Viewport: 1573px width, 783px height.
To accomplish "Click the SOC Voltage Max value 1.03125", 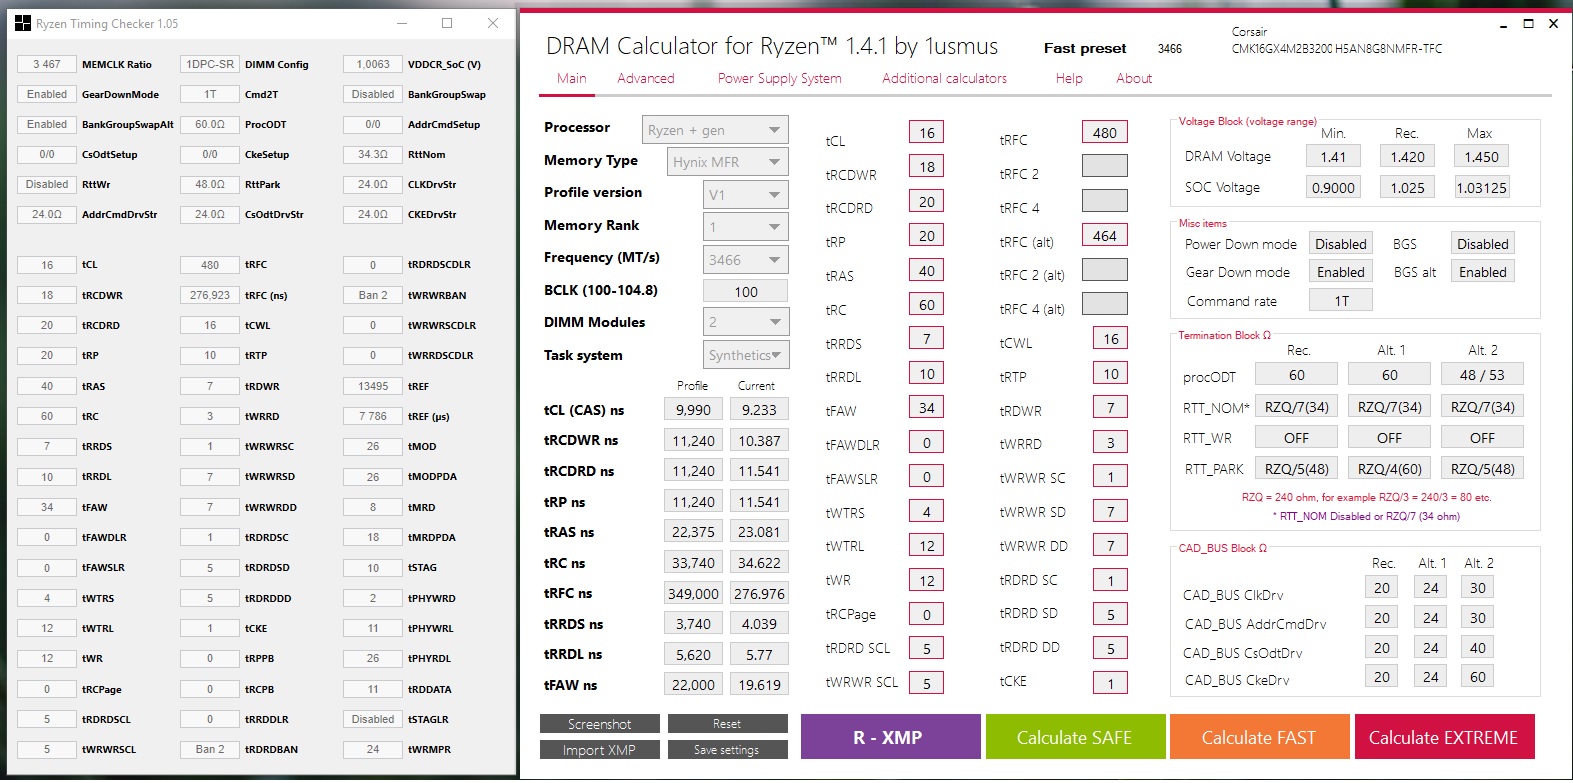I will (1481, 188).
